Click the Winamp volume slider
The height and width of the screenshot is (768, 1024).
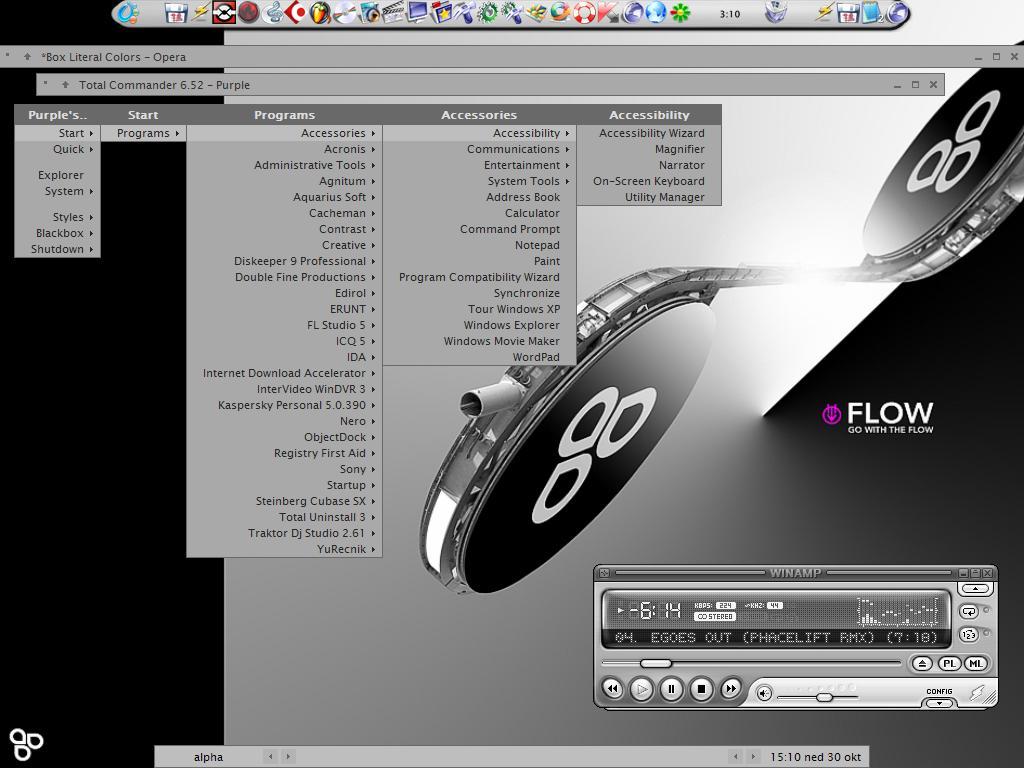(824, 697)
